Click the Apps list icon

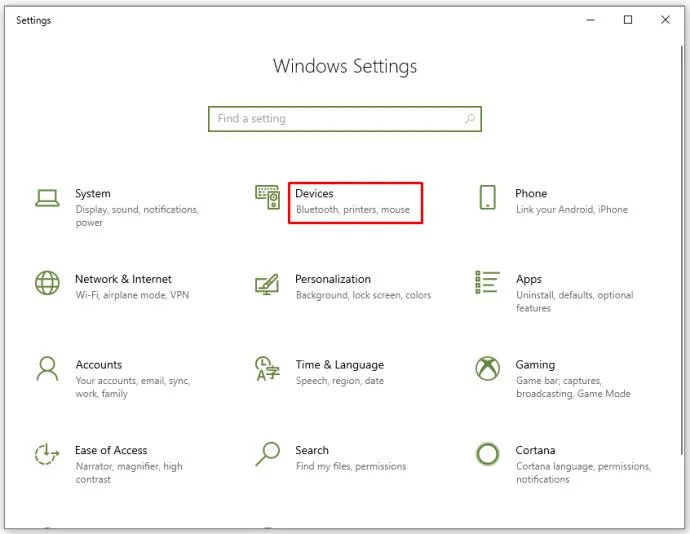pyautogui.click(x=487, y=283)
